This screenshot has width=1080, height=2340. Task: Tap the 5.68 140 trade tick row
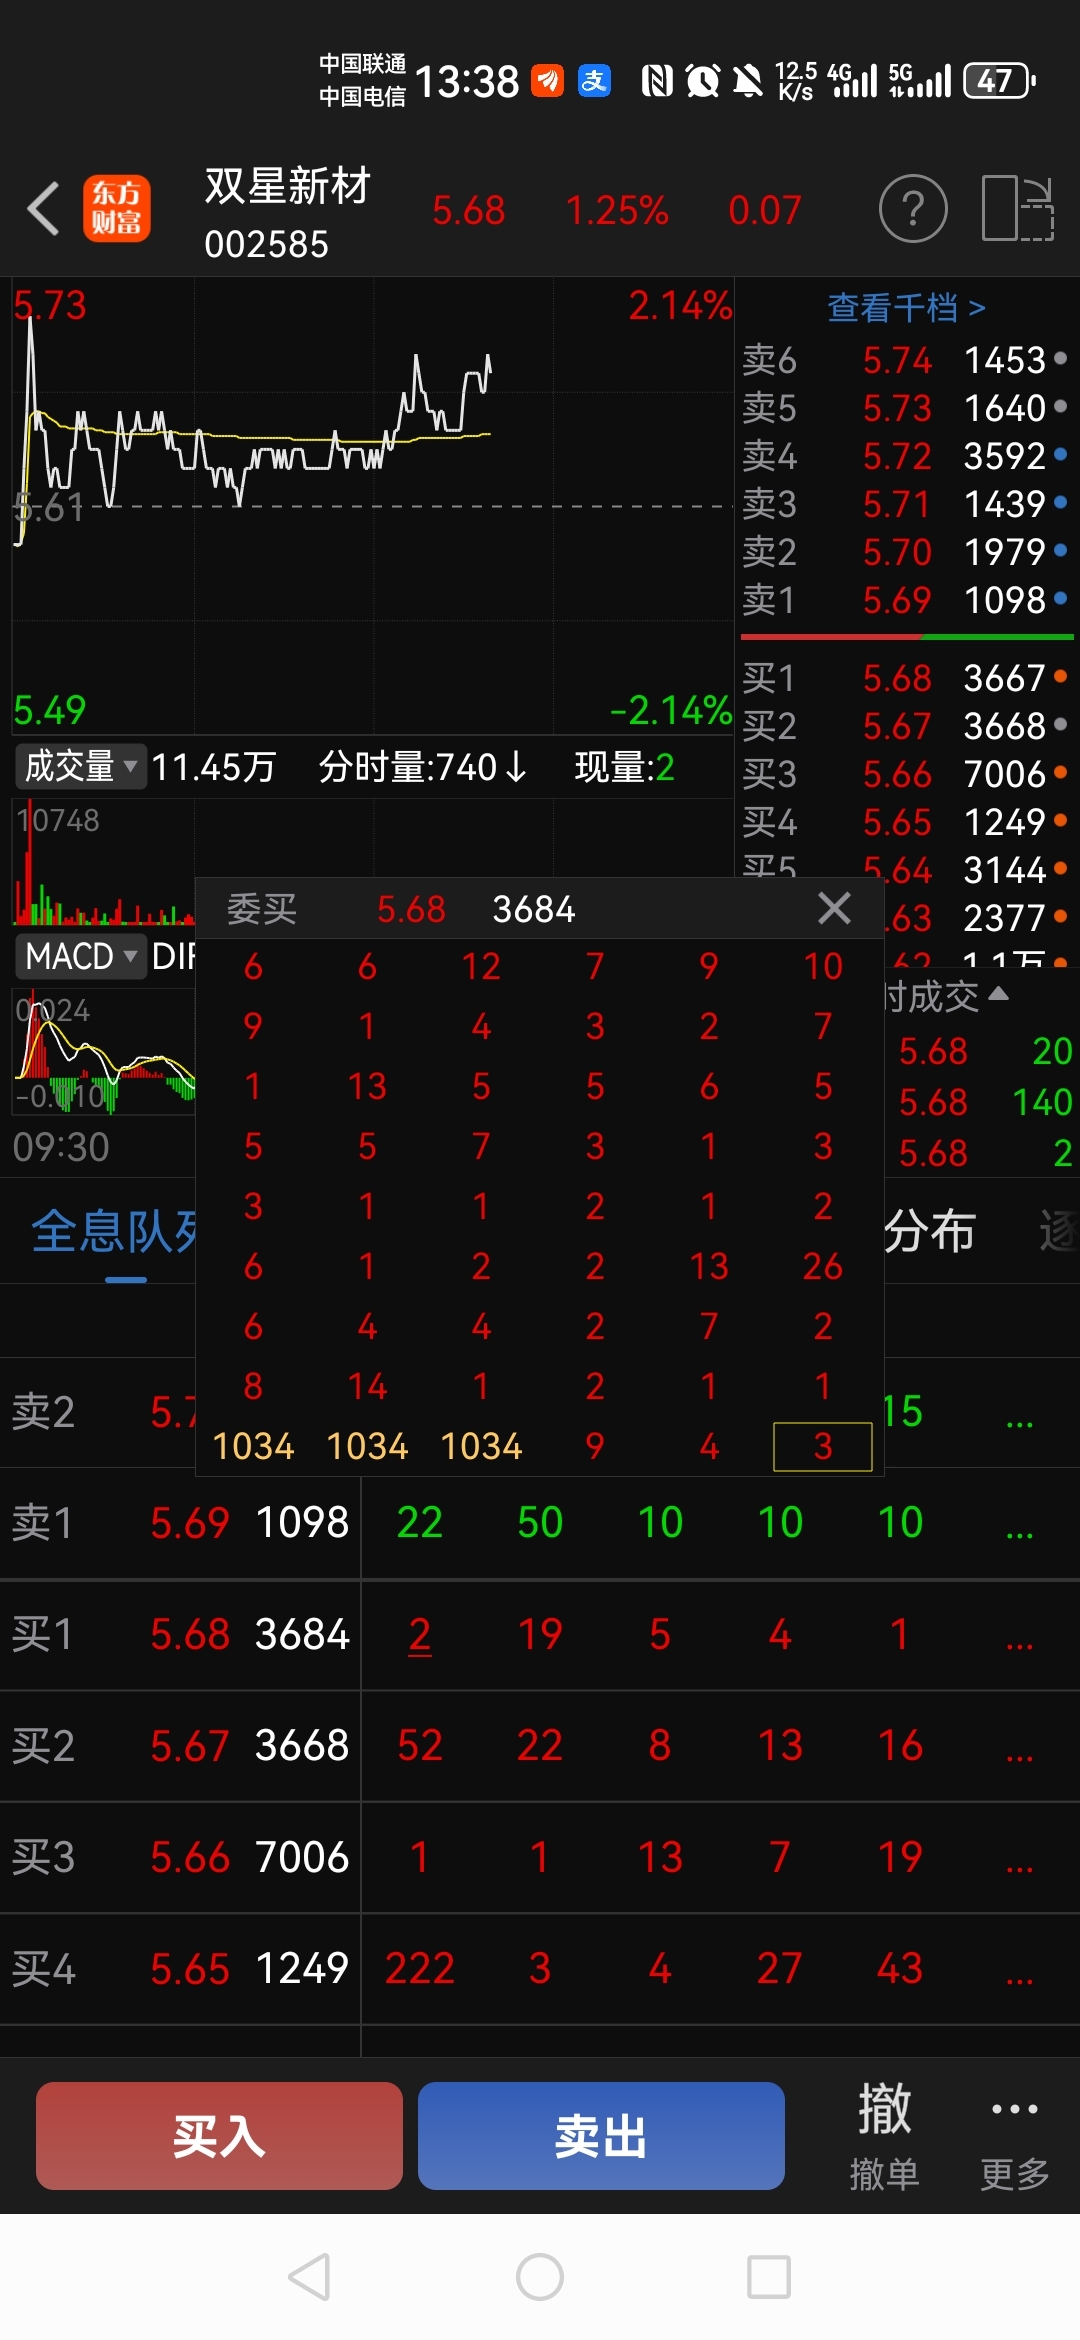click(x=985, y=1102)
